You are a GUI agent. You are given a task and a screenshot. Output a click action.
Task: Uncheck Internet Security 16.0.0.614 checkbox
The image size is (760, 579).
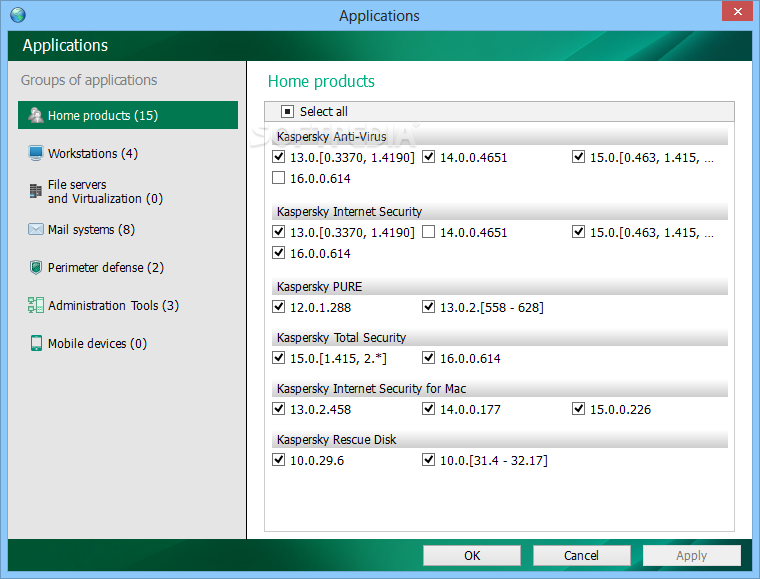[278, 252]
